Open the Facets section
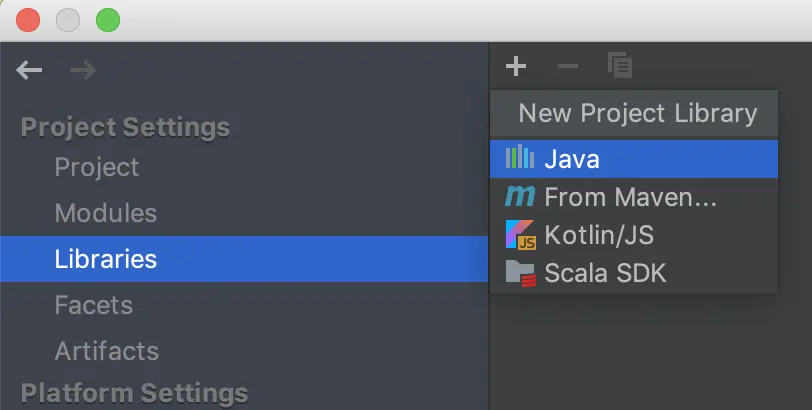This screenshot has height=410, width=812. [94, 305]
